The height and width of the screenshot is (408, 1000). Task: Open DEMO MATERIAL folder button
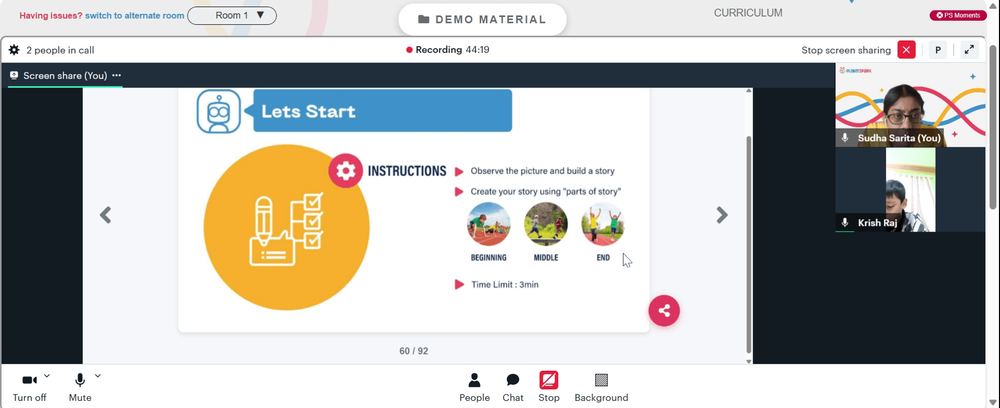pyautogui.click(x=482, y=19)
